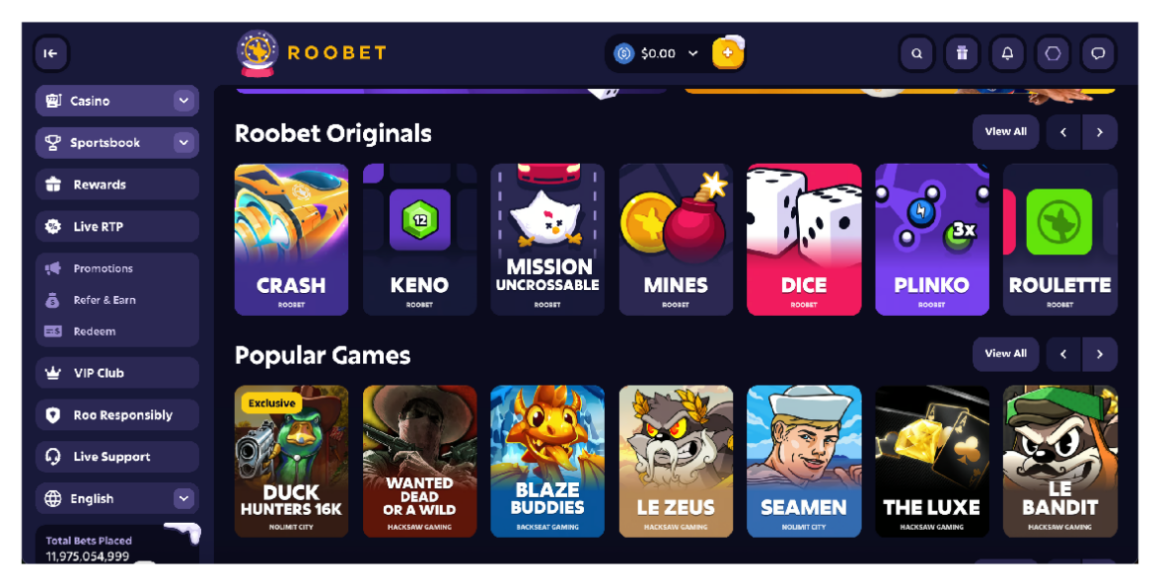Open the gift rewards icon in the header
Viewport: 1160px width, 587px height.
(x=962, y=53)
